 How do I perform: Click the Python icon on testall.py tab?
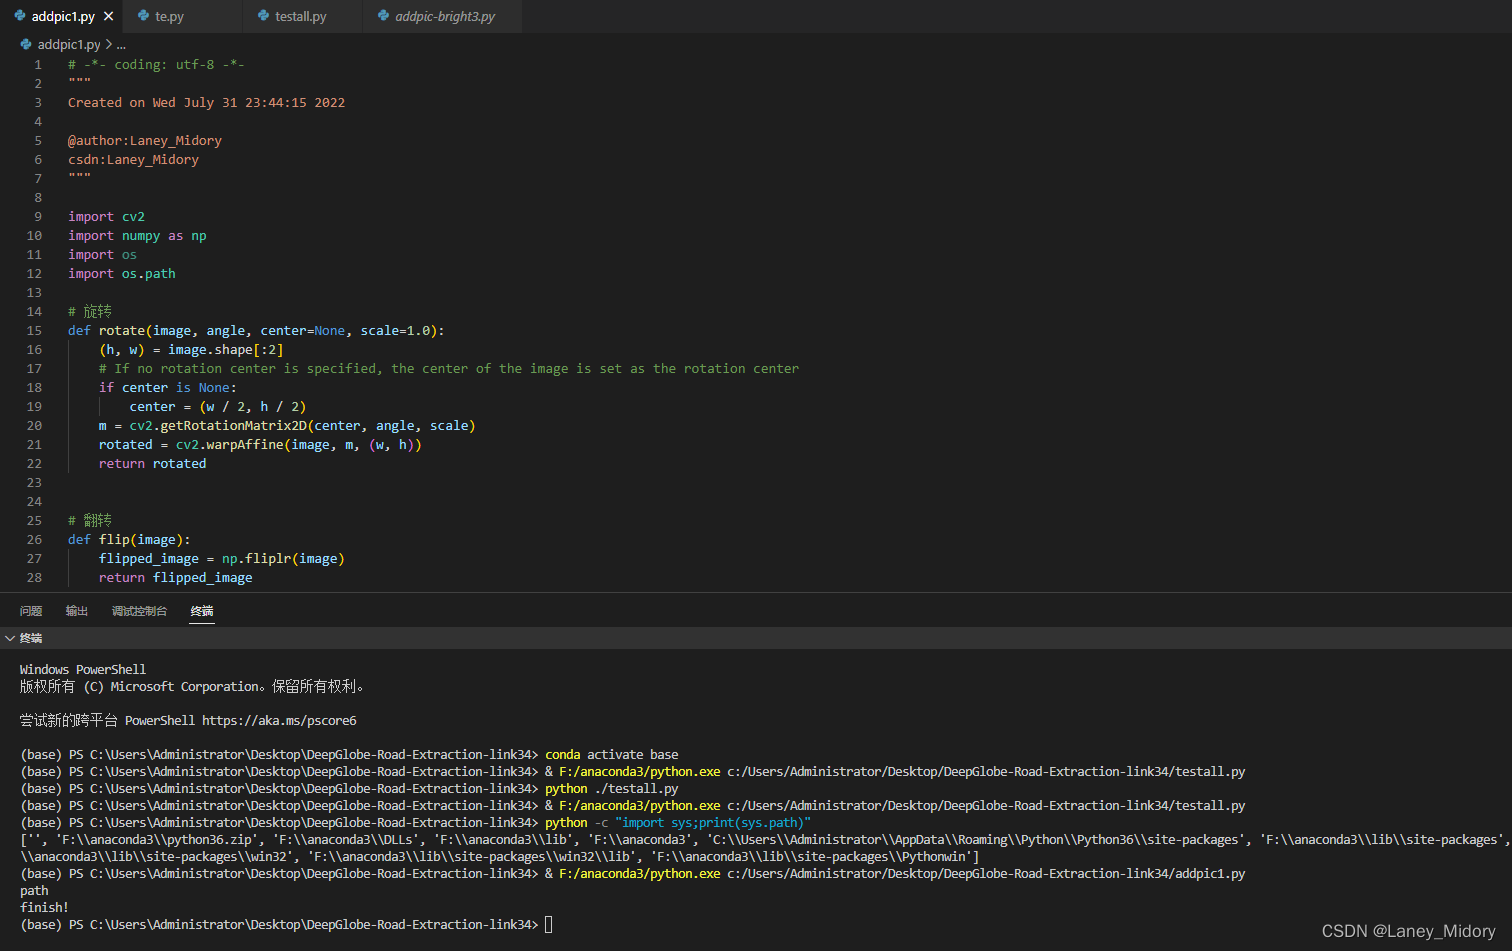point(264,16)
